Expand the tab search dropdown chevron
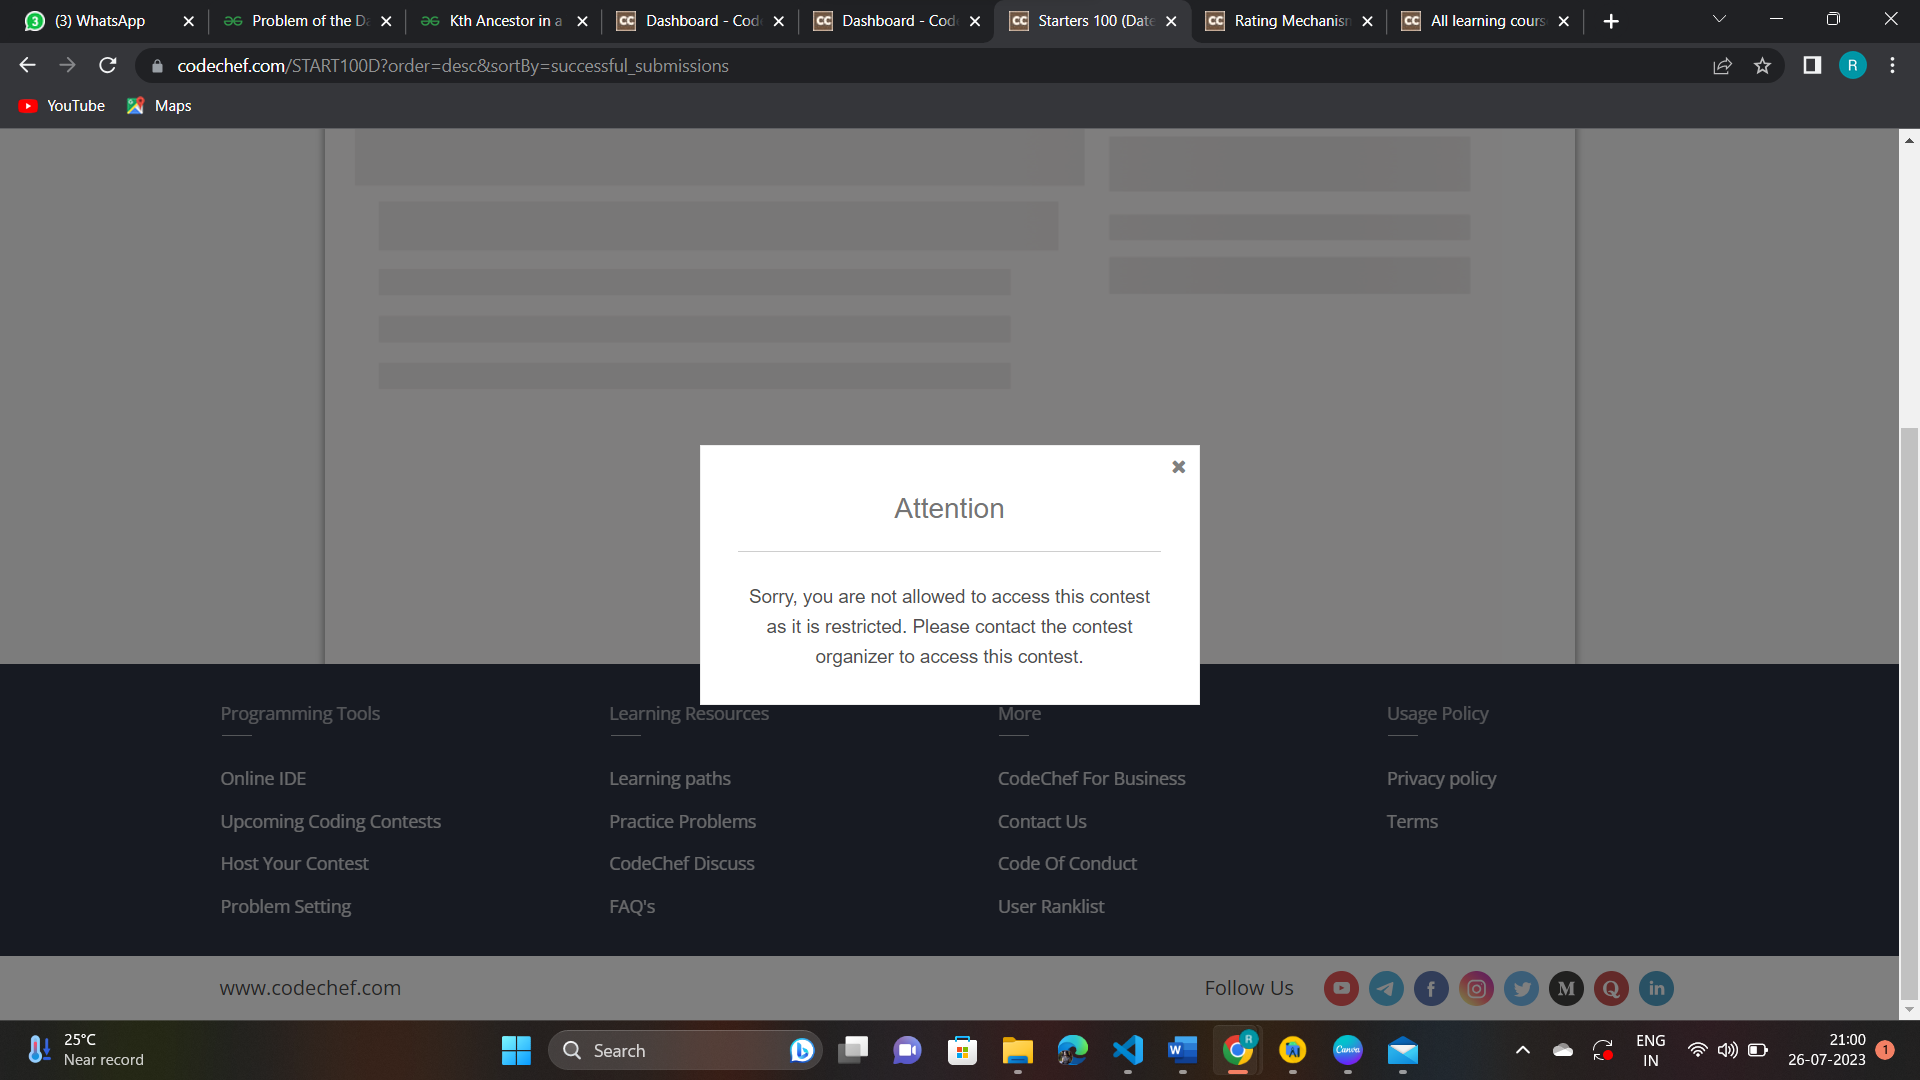Viewport: 1920px width, 1080px height. (x=1719, y=20)
